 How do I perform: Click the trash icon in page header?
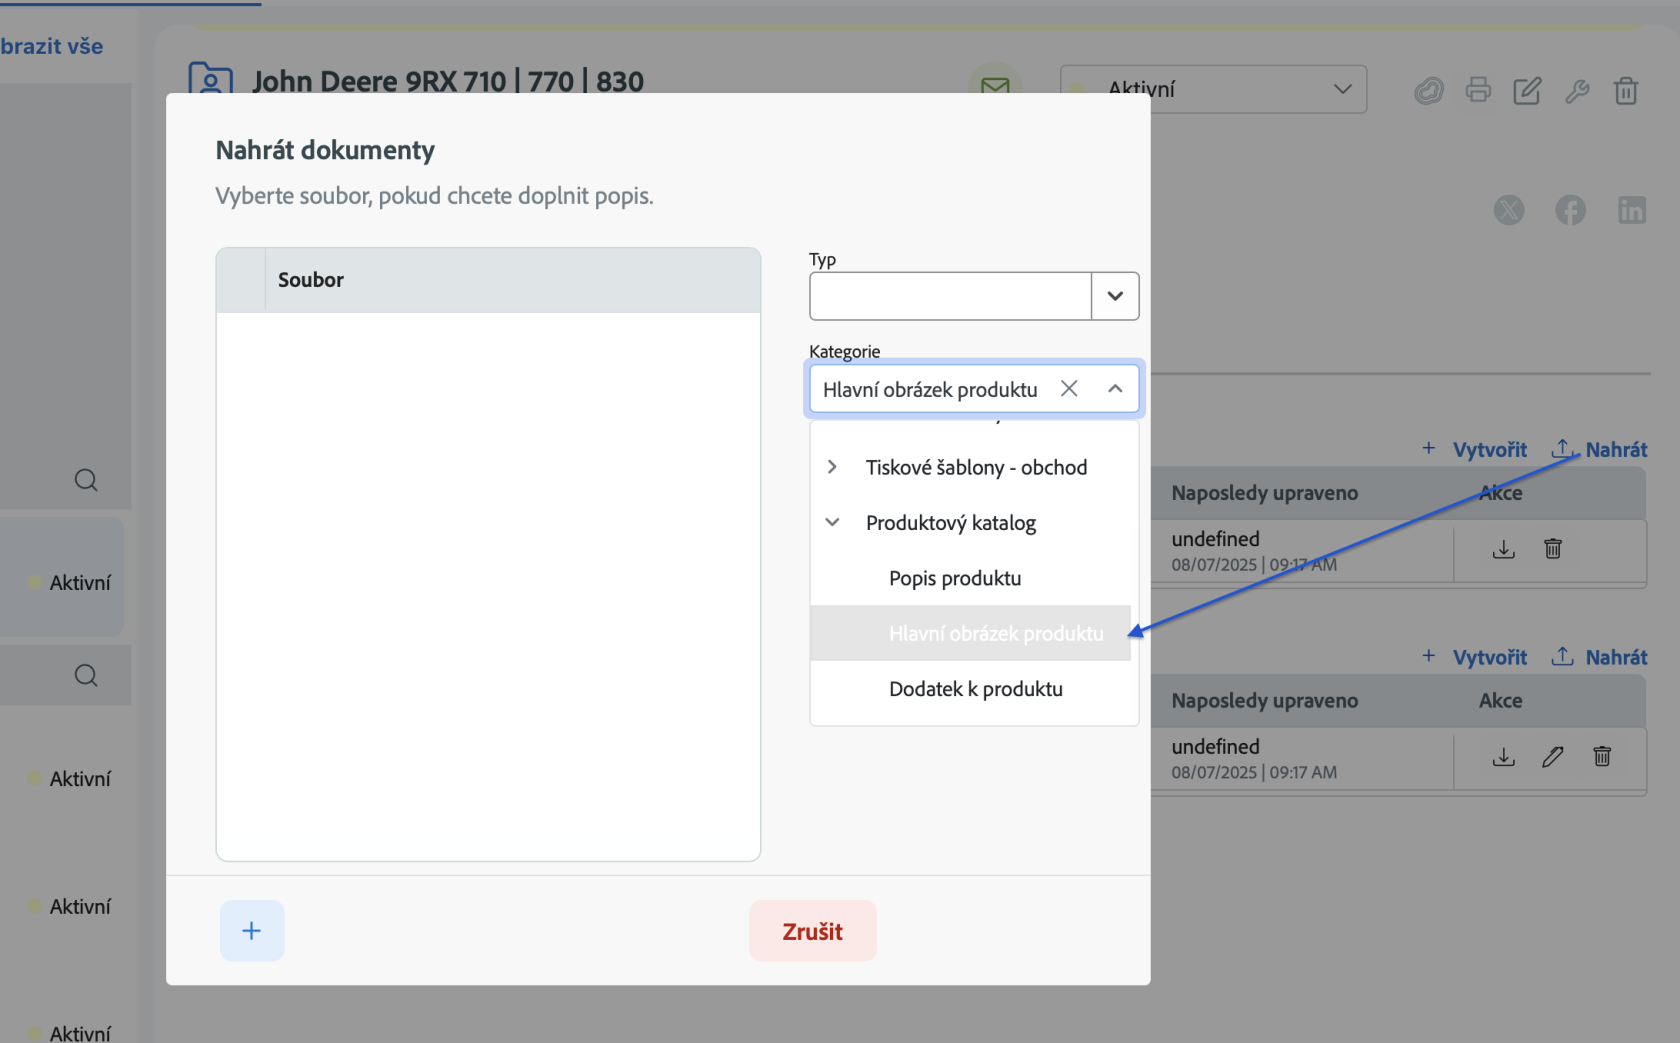1626,91
